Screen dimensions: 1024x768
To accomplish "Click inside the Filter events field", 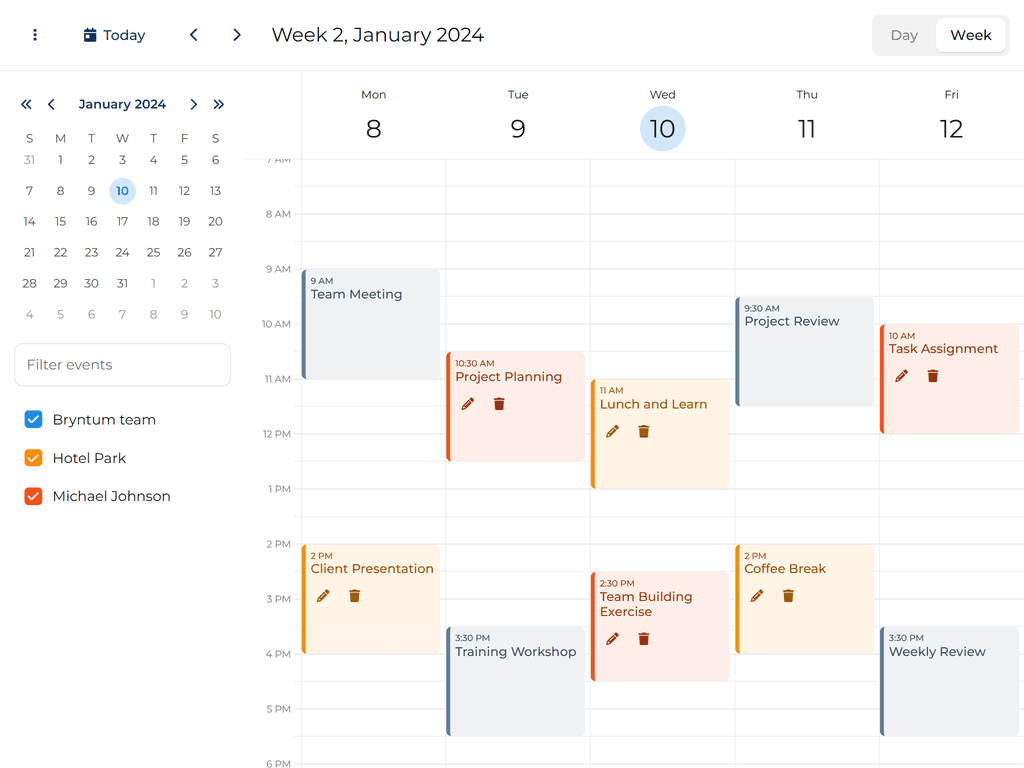I will click(122, 365).
